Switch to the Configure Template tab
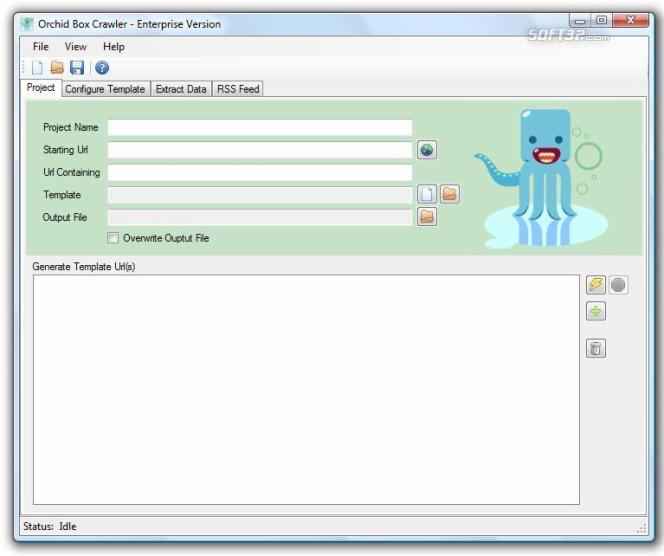Viewport: 664px width, 556px height. [x=105, y=89]
